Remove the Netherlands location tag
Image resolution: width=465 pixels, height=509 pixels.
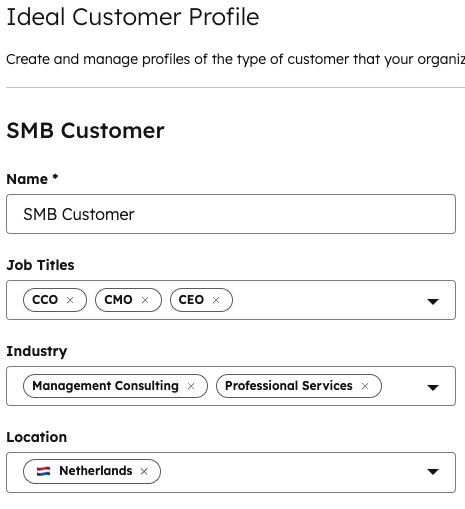(144, 471)
